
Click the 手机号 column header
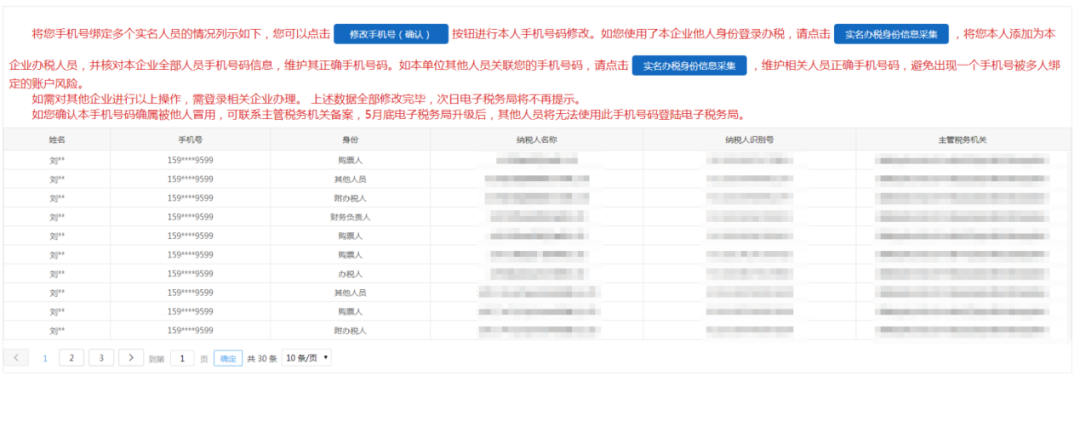[190, 140]
